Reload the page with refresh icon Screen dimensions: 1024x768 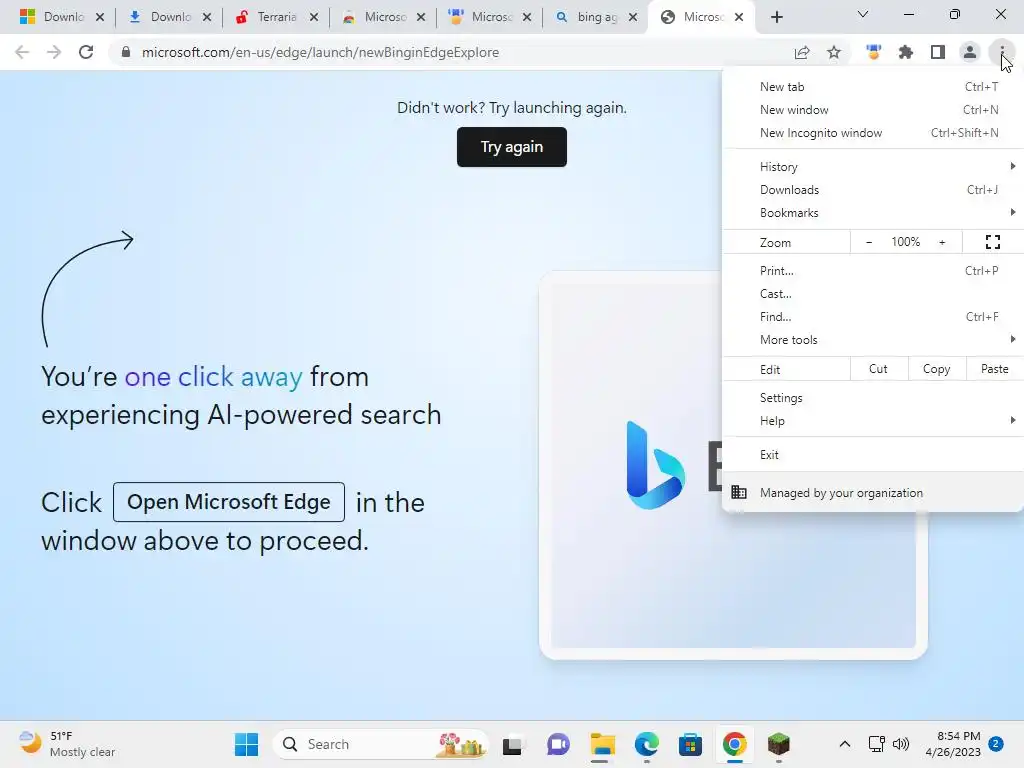[x=86, y=52]
